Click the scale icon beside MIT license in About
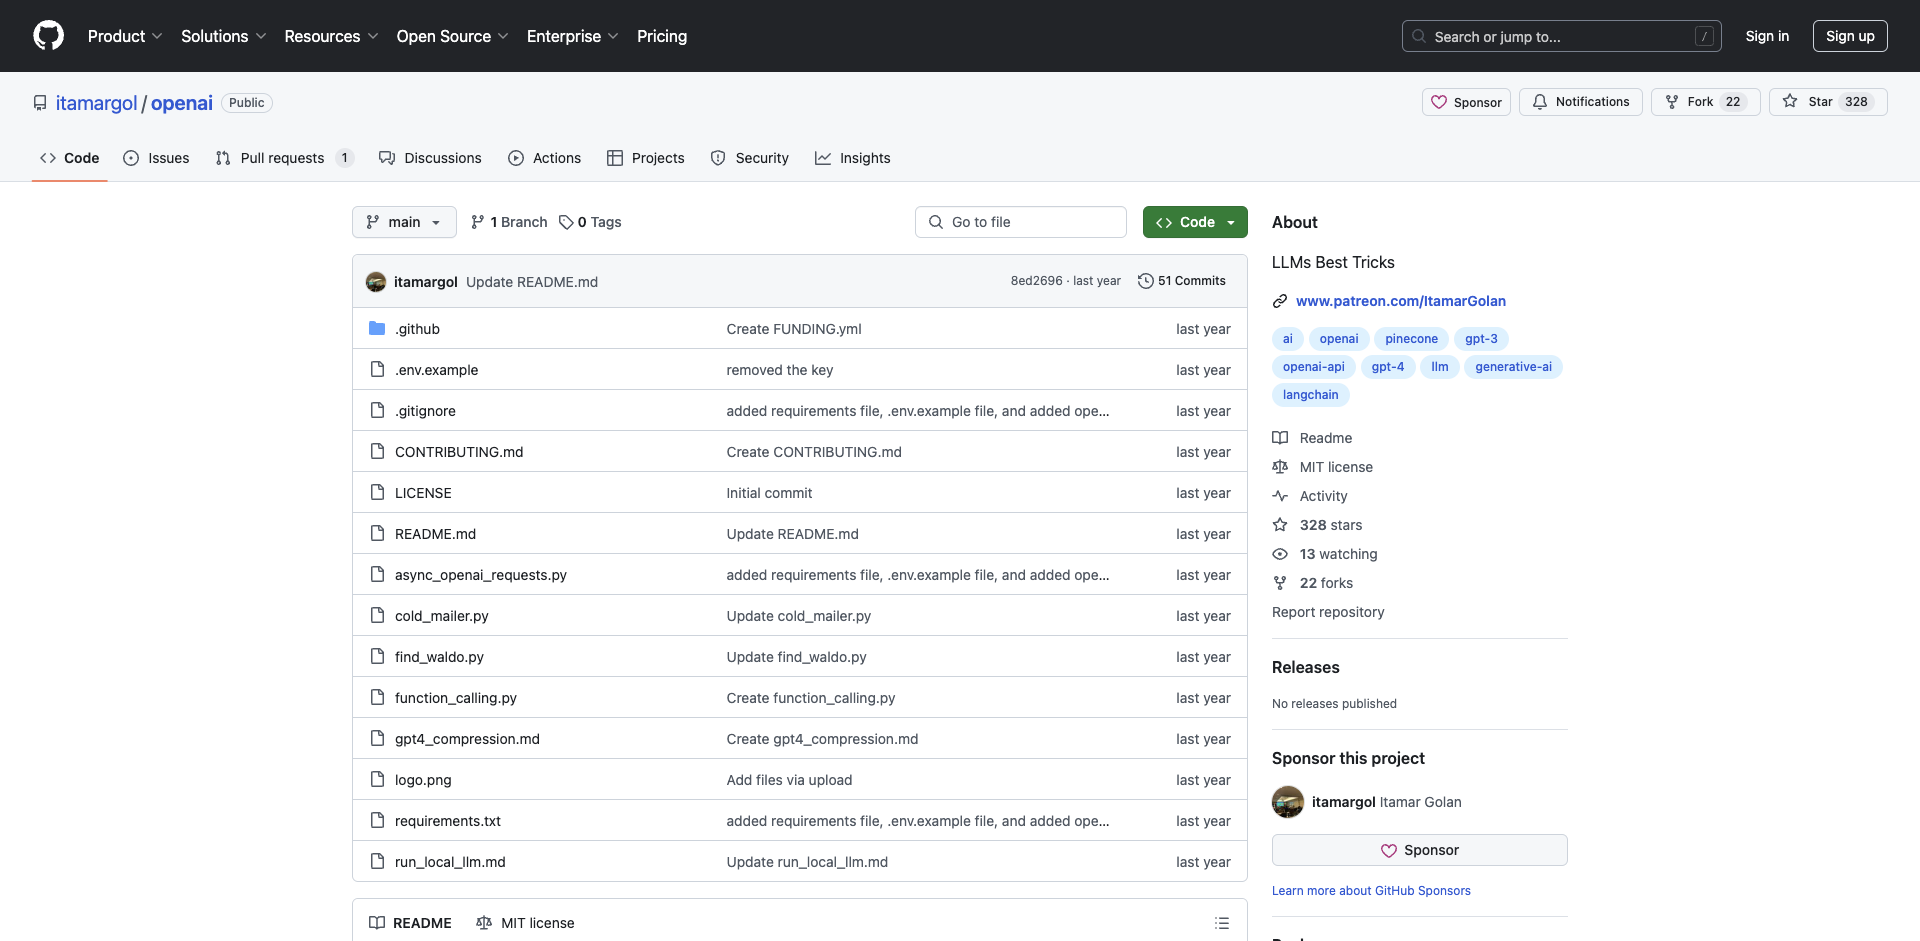 pos(1280,467)
